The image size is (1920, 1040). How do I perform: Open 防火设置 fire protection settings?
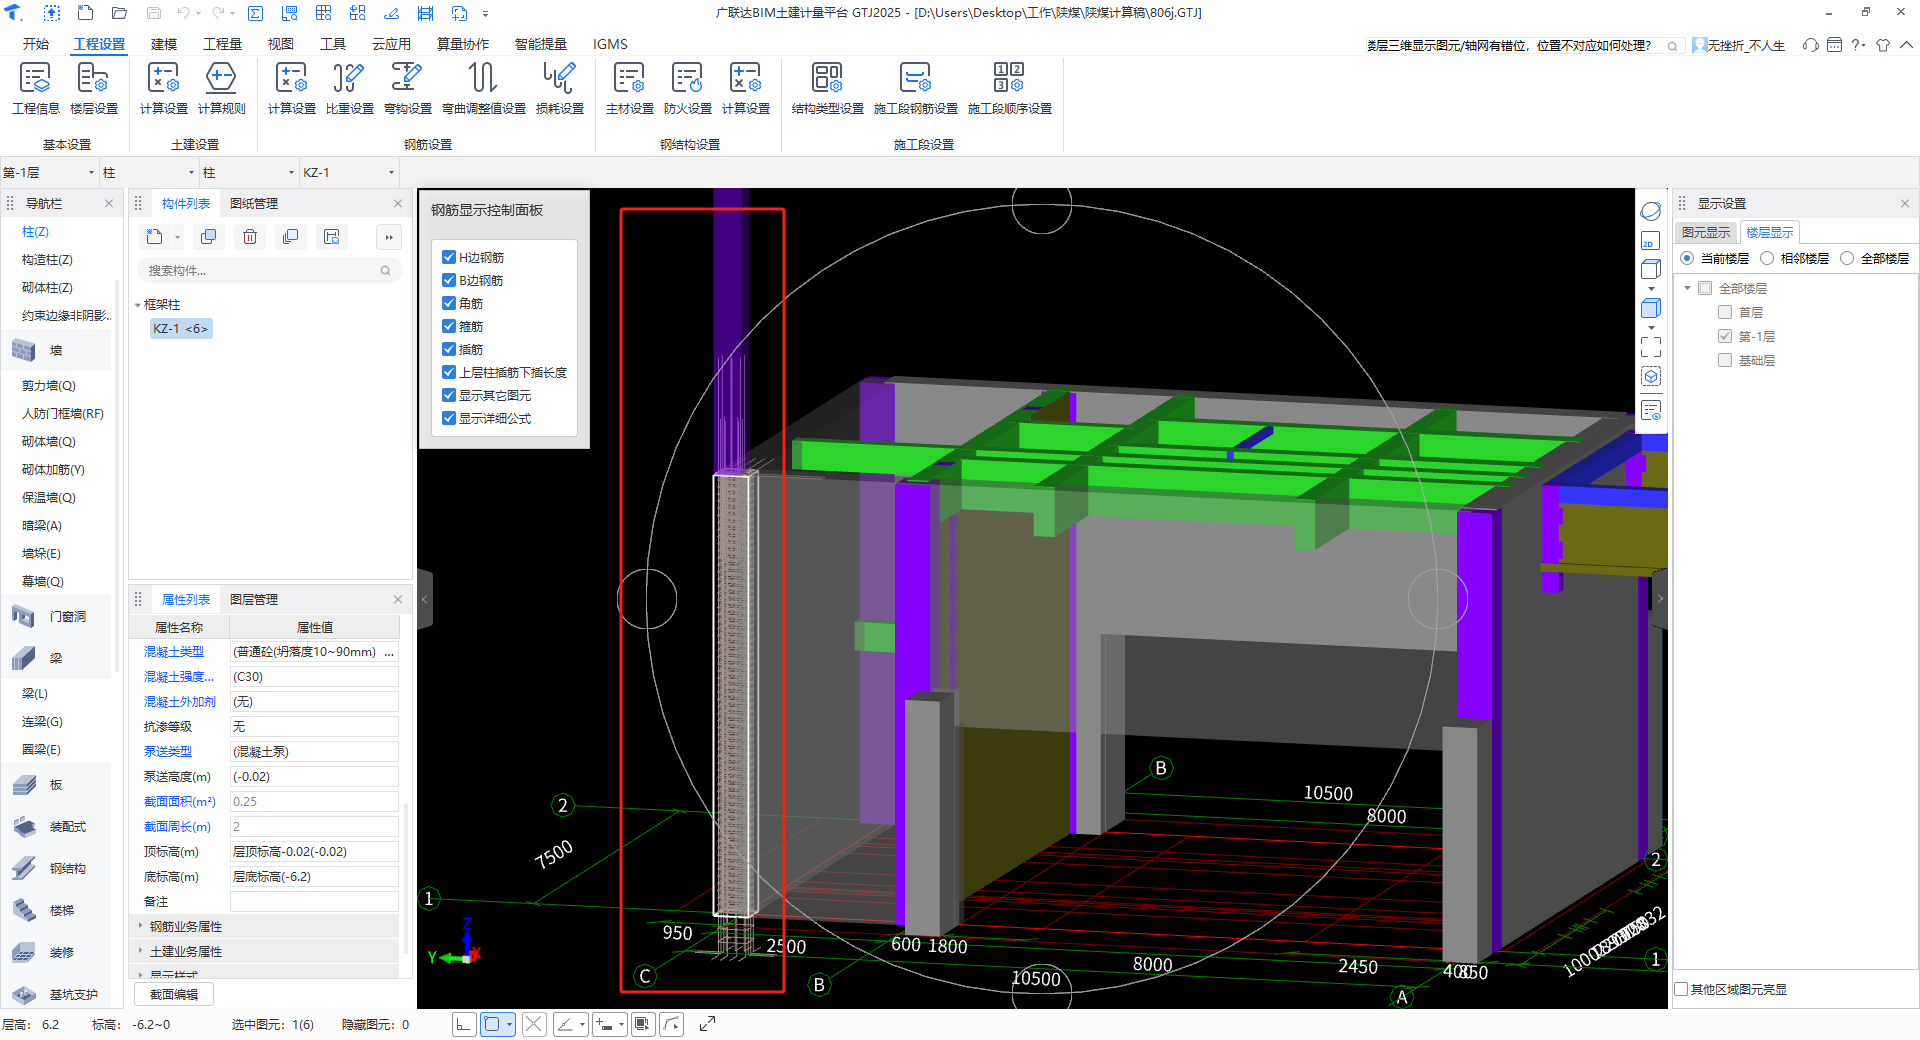[x=687, y=88]
